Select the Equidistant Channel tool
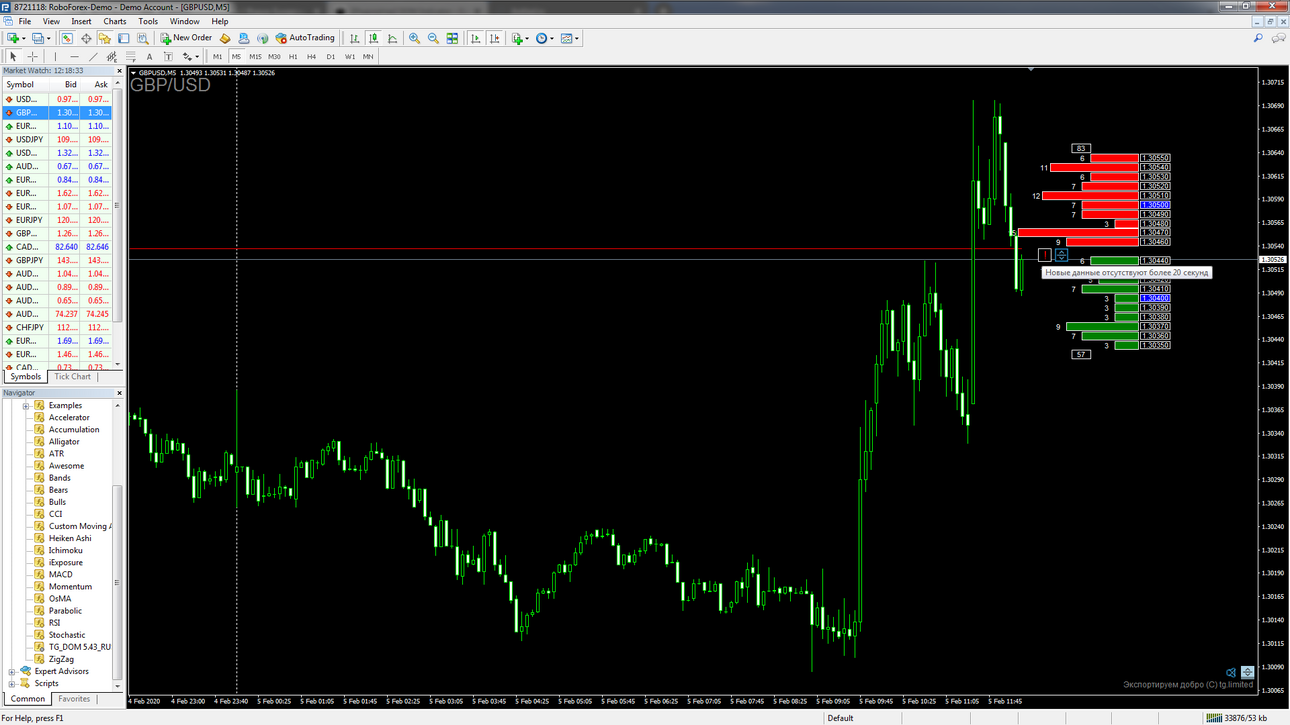 click(112, 56)
